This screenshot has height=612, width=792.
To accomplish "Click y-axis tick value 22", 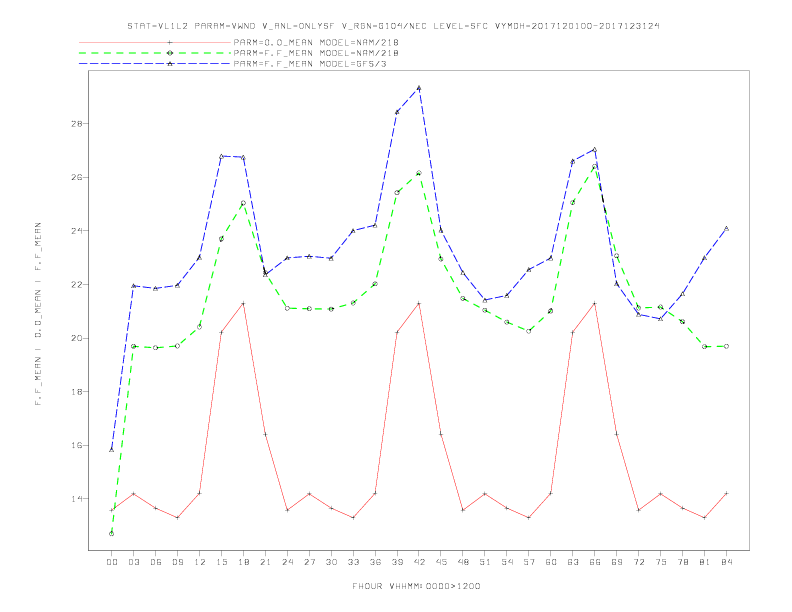I will (x=77, y=285).
